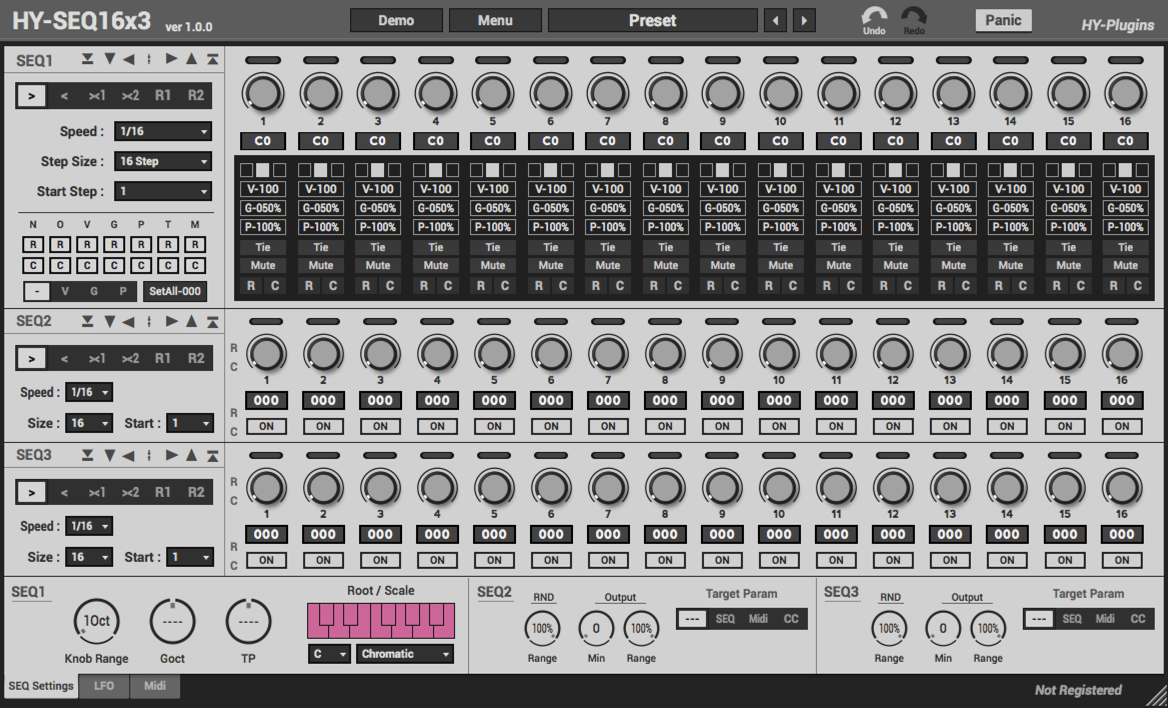Mute step 1 in SEQ1
The image size is (1168, 708).
(x=263, y=265)
